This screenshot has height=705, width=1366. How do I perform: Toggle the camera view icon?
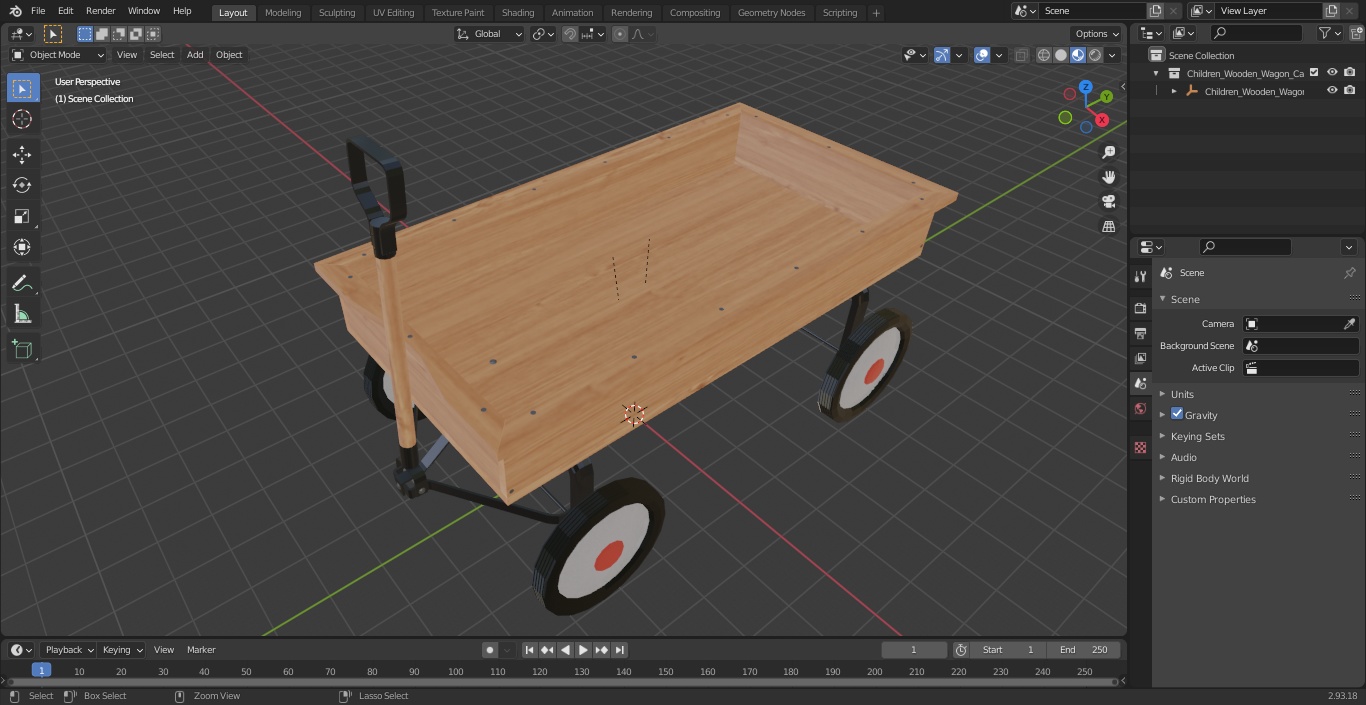[x=1108, y=202]
